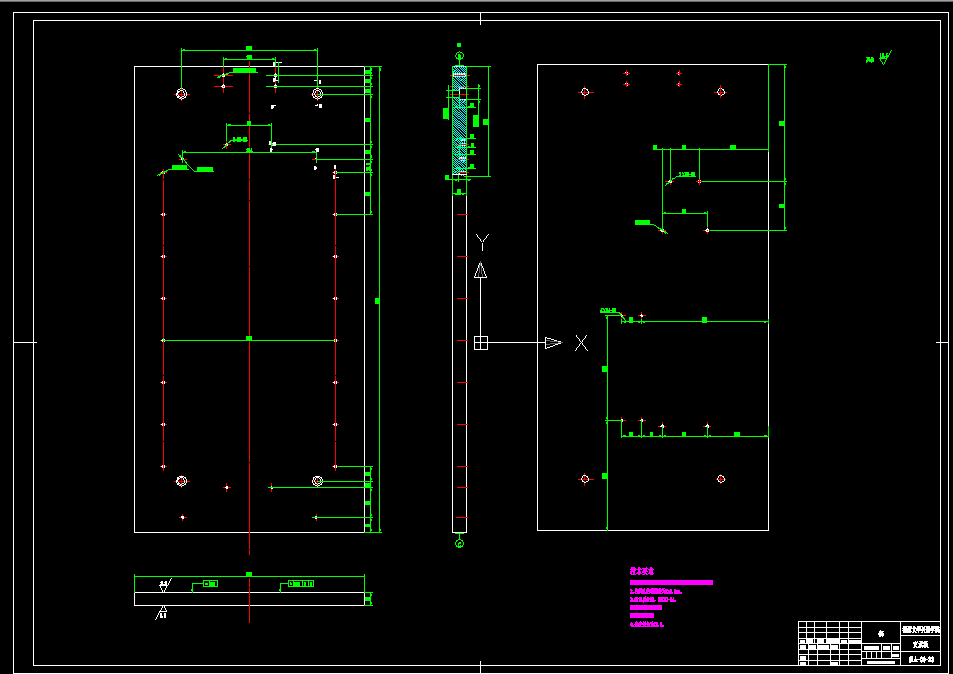This screenshot has width=953, height=674.
Task: Select the top-right counterbored hole in the left view
Action: pos(317,93)
